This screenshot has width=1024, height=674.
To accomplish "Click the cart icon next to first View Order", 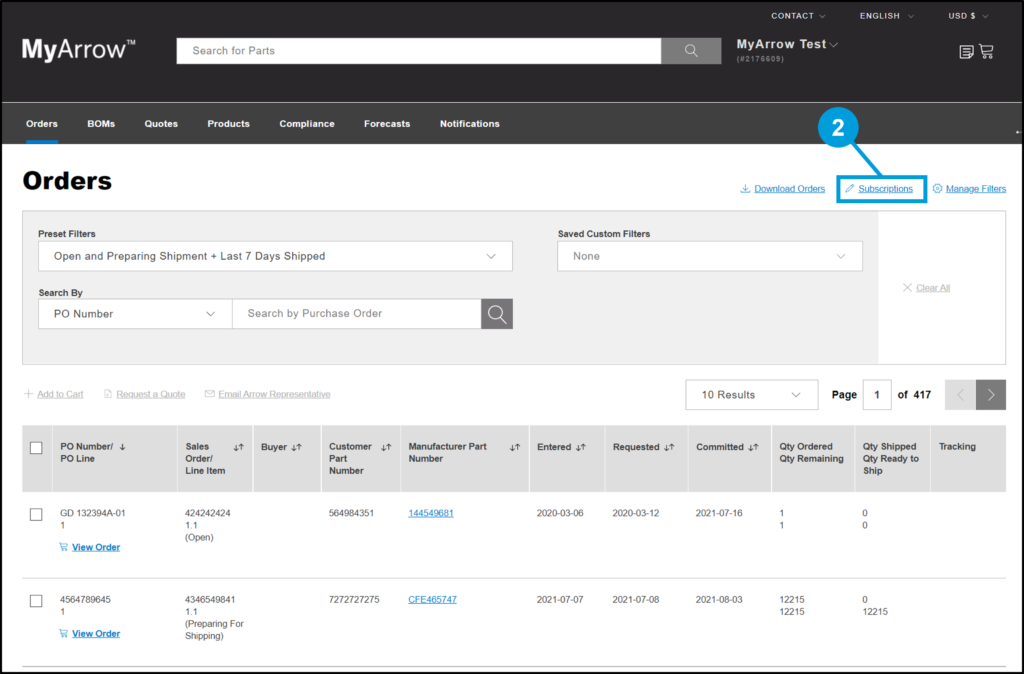I will coord(62,547).
